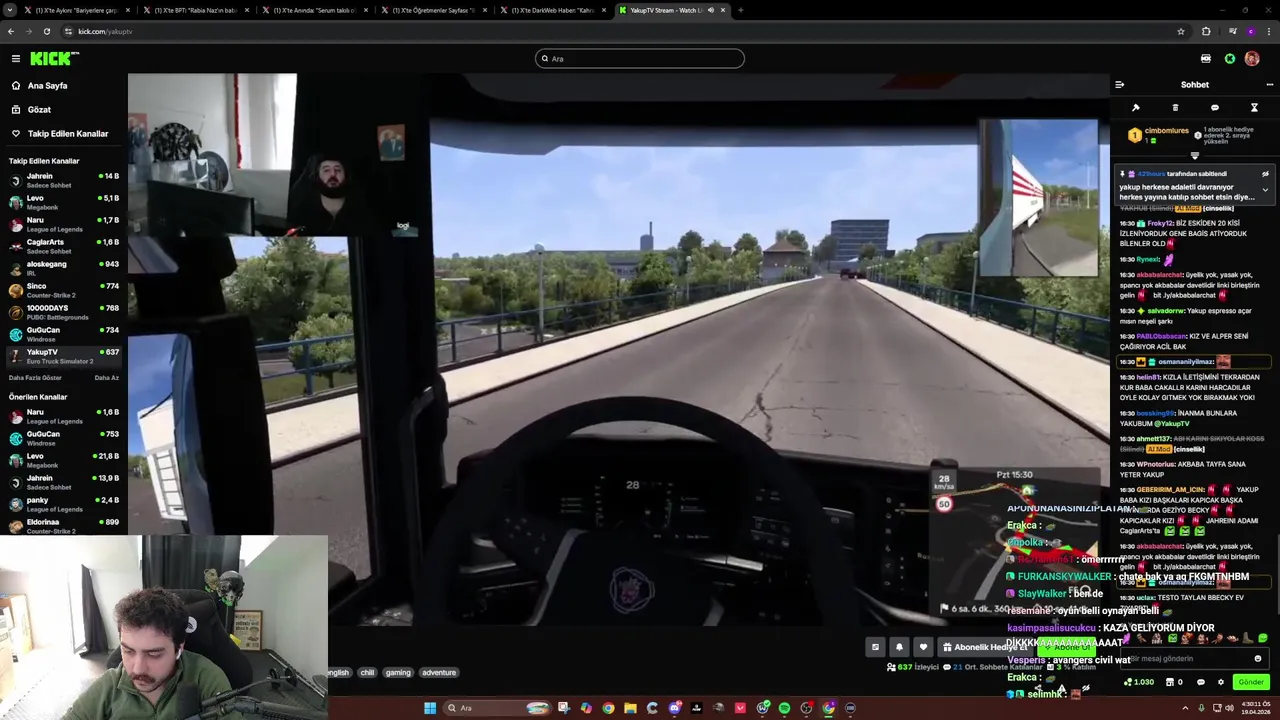Click the Abonelik Hediye Et button
The width and height of the screenshot is (1280, 720).
pyautogui.click(x=985, y=647)
